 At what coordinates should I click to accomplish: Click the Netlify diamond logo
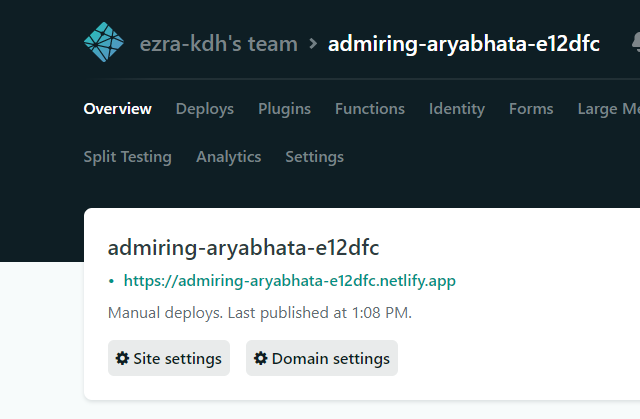(x=104, y=42)
